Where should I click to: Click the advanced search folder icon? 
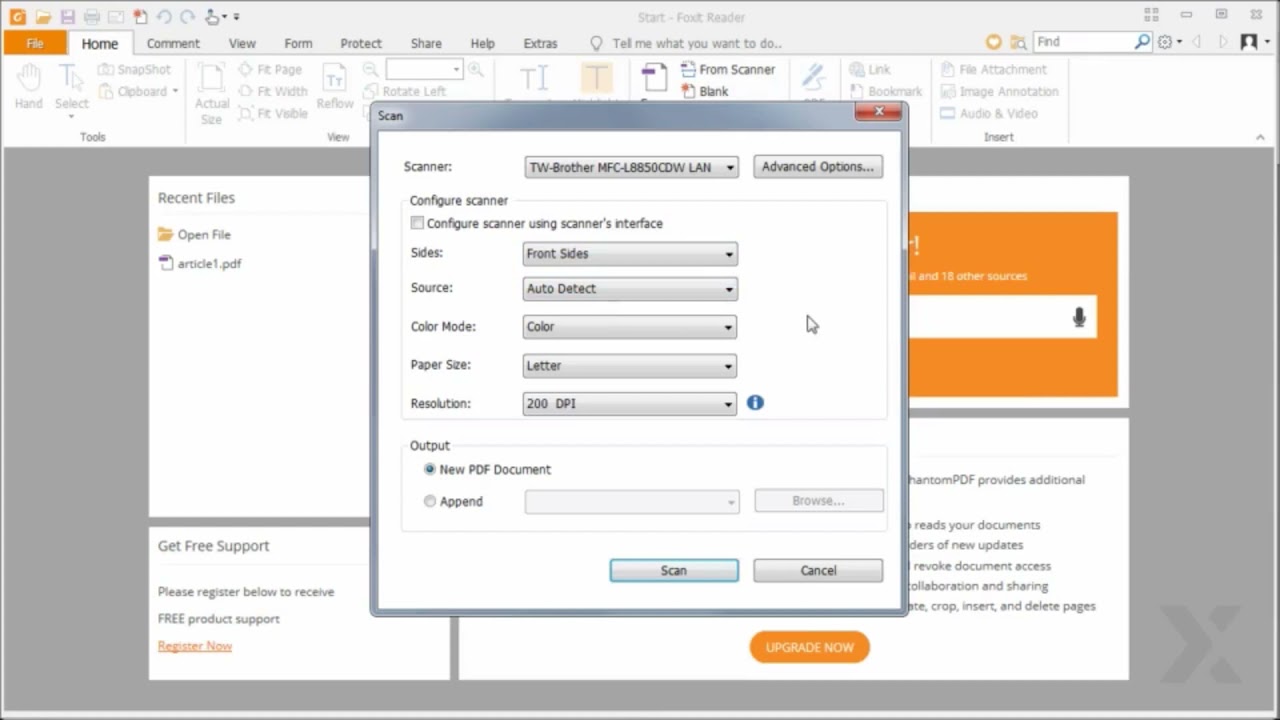[1018, 42]
